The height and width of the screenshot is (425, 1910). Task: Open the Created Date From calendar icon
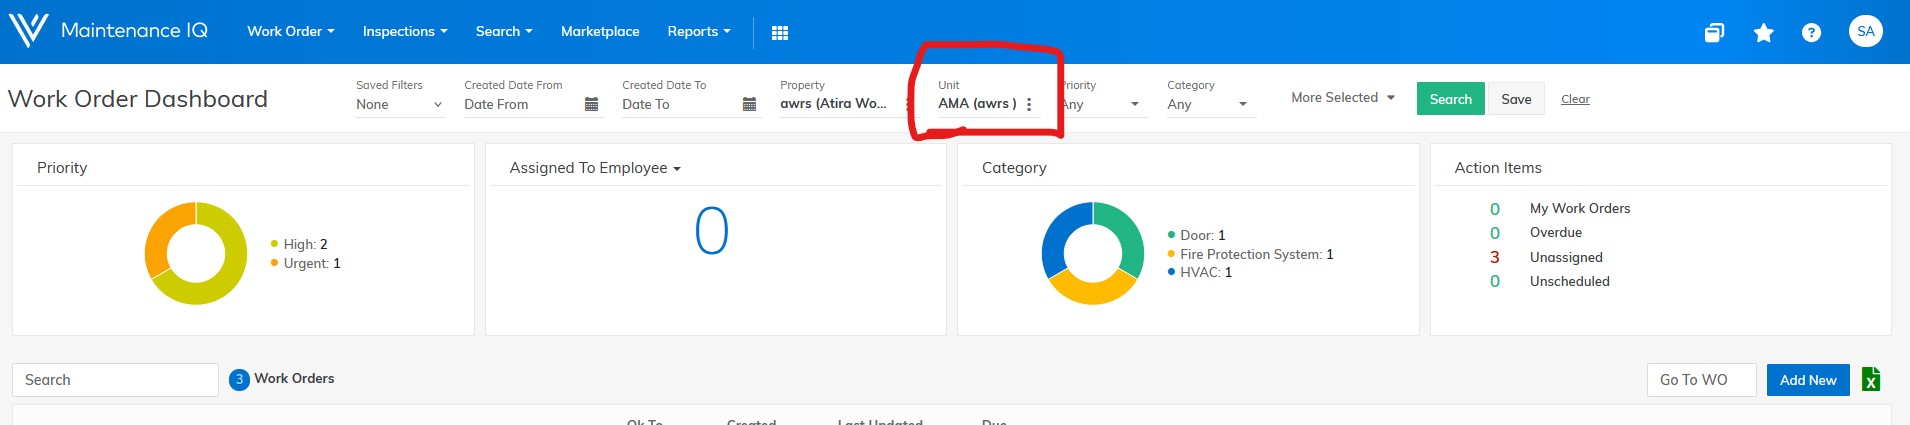tap(591, 104)
